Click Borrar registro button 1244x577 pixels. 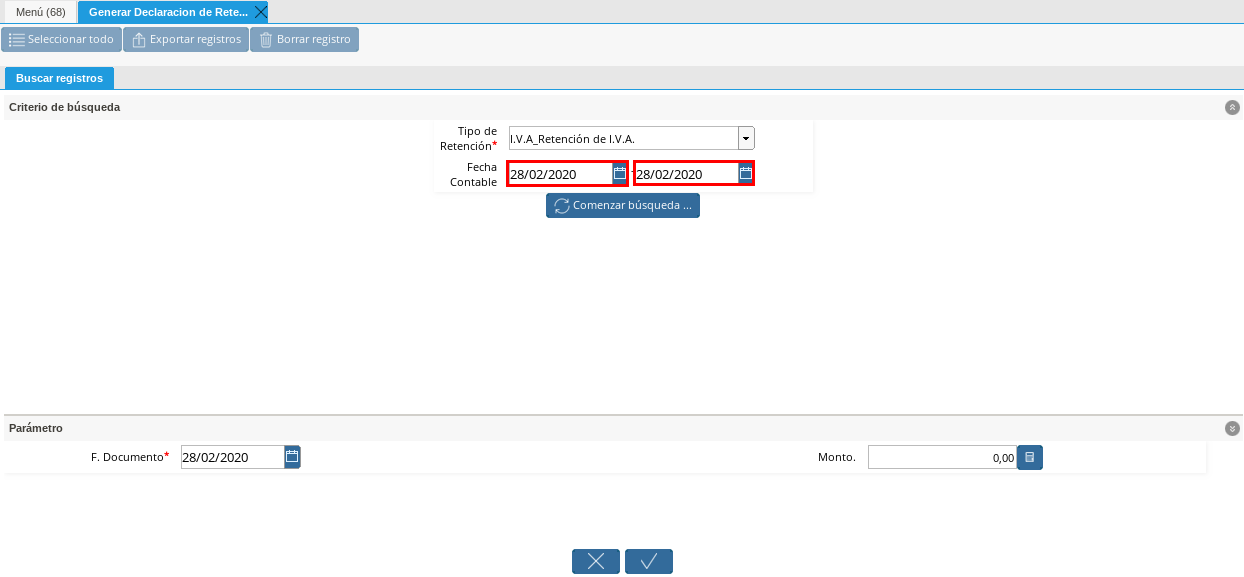point(304,40)
